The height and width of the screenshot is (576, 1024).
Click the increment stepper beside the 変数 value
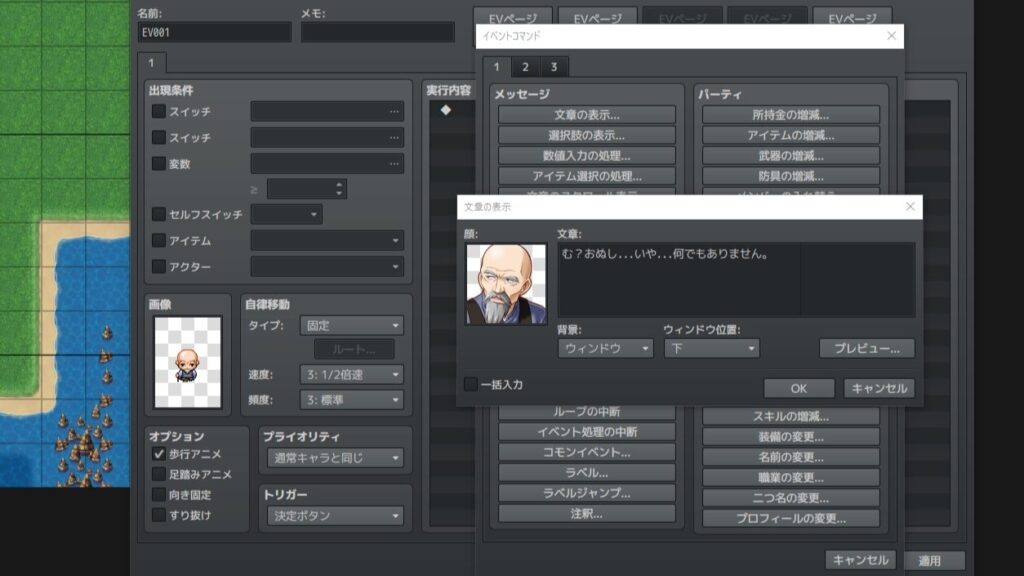[x=337, y=183]
